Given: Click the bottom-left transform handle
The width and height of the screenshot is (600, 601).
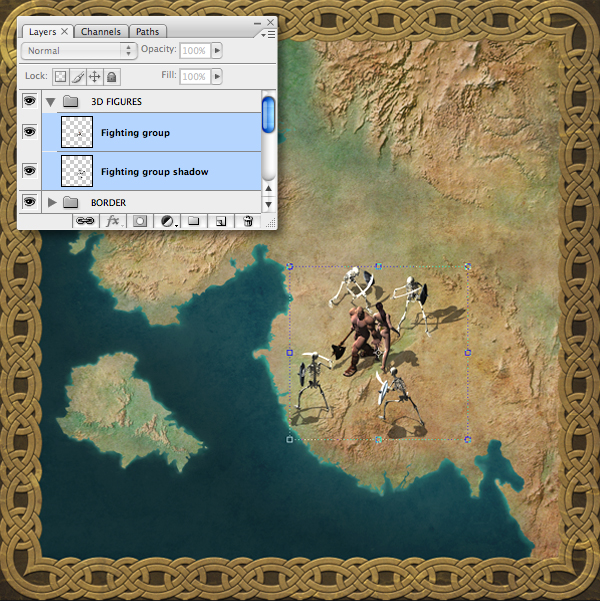Looking at the screenshot, I should point(290,440).
